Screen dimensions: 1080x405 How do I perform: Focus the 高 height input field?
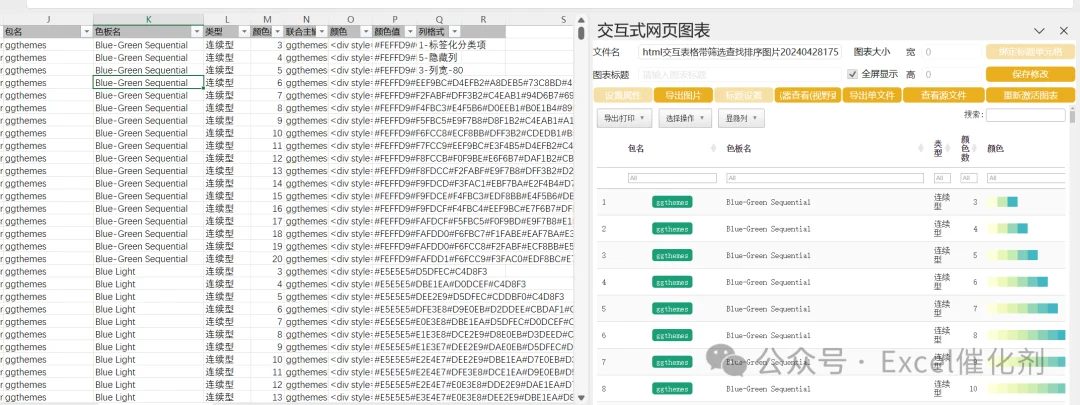pos(951,74)
